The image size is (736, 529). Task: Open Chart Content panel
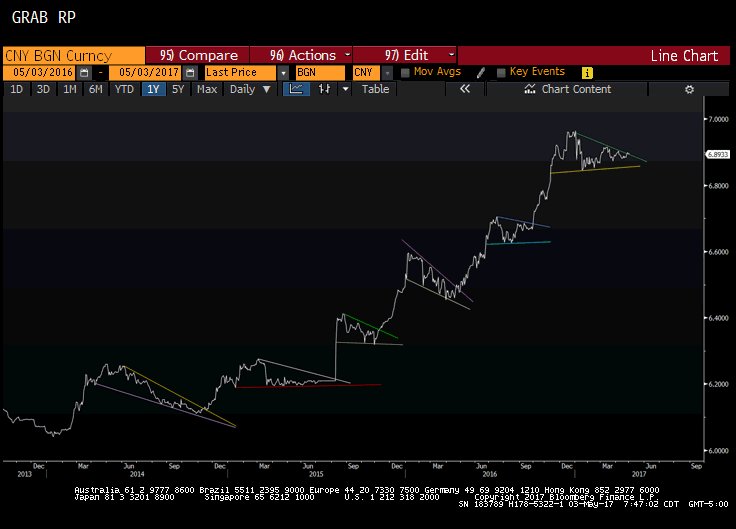click(x=567, y=89)
